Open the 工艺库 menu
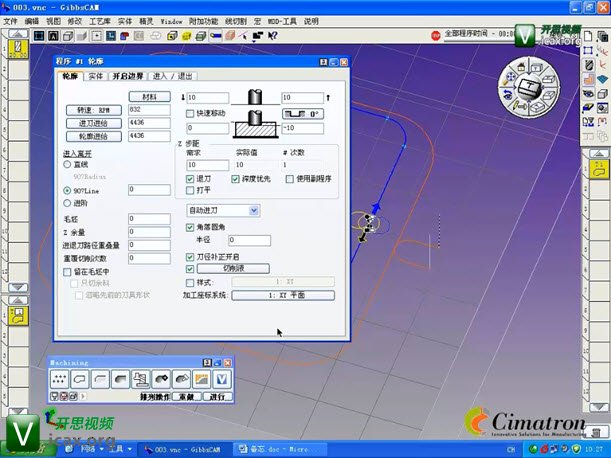This screenshot has height=458, width=611. (100, 20)
